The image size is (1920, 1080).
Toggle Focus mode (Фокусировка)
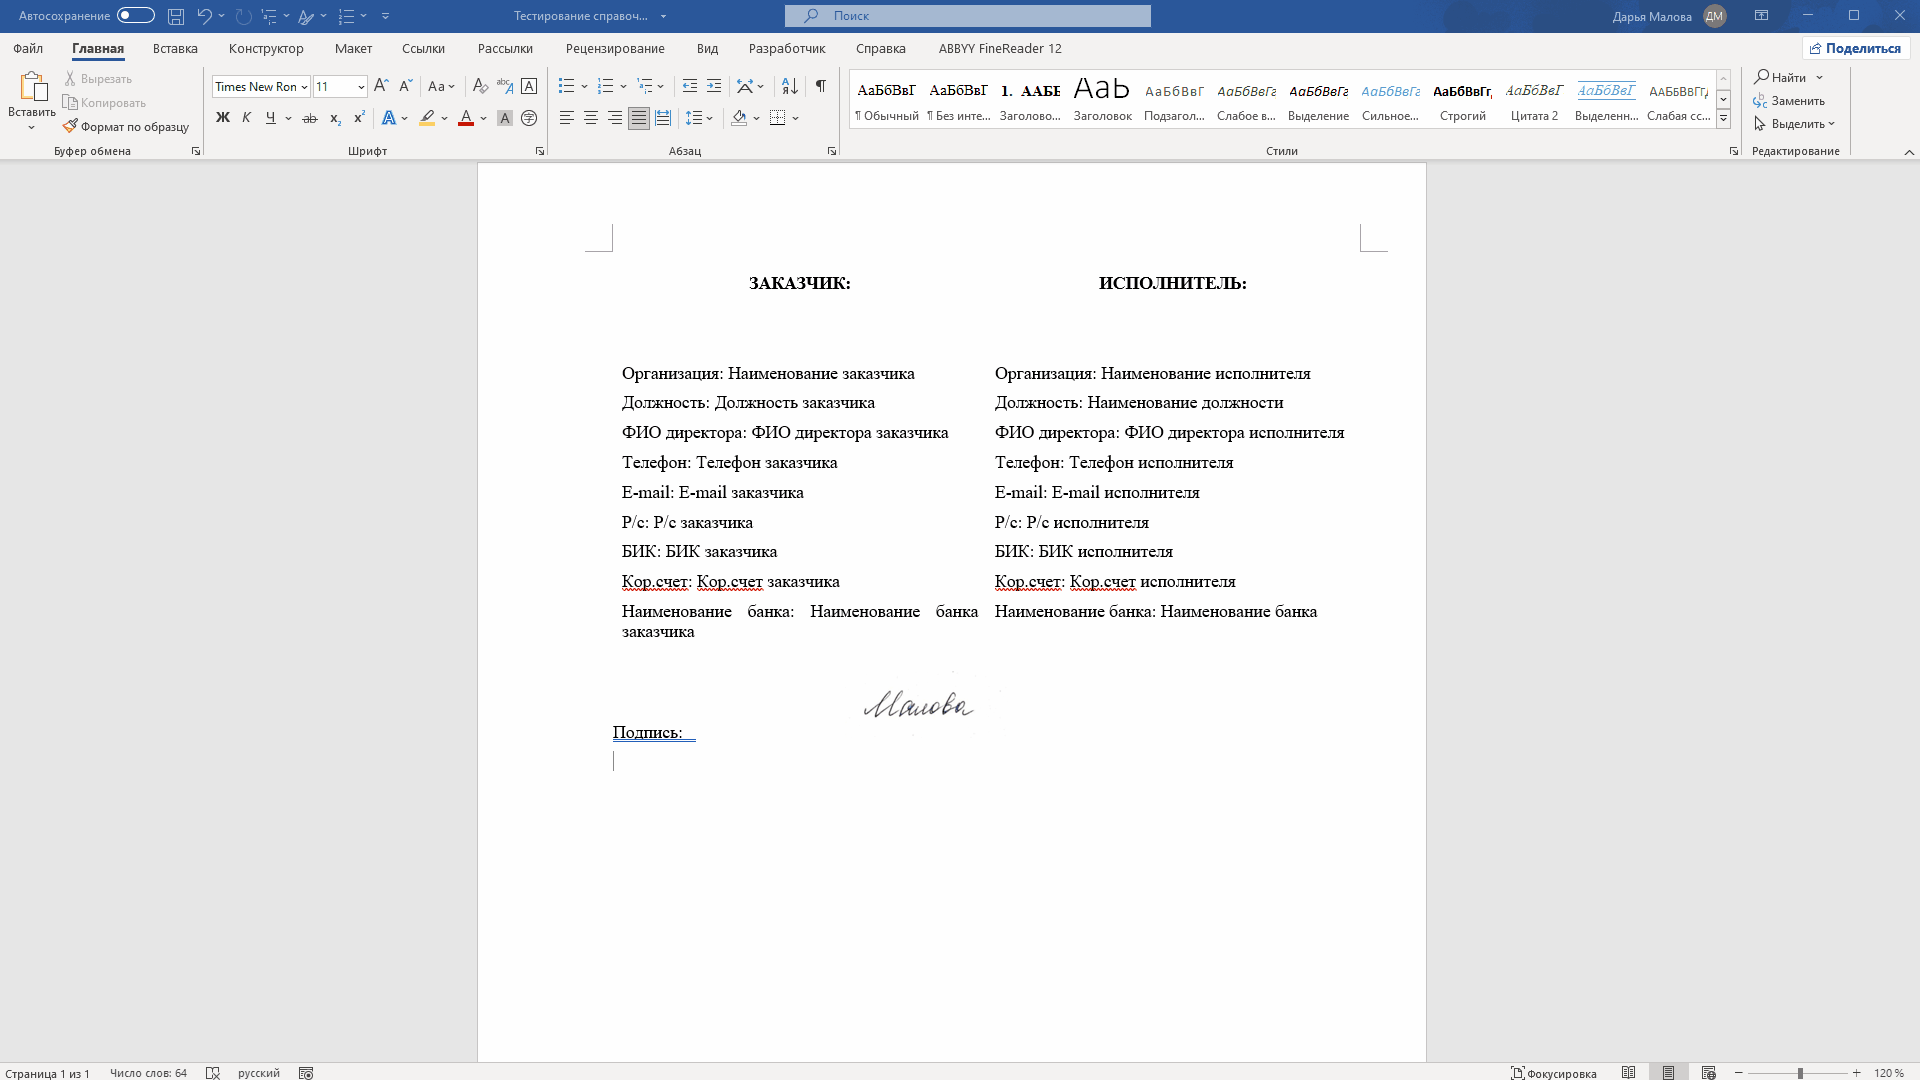pos(1553,1072)
